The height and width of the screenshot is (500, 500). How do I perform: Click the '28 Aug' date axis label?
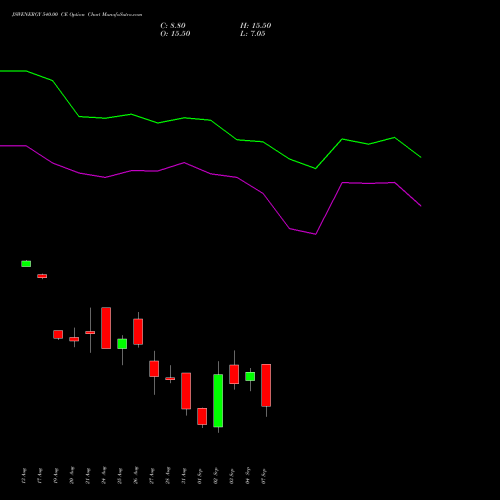[168, 476]
